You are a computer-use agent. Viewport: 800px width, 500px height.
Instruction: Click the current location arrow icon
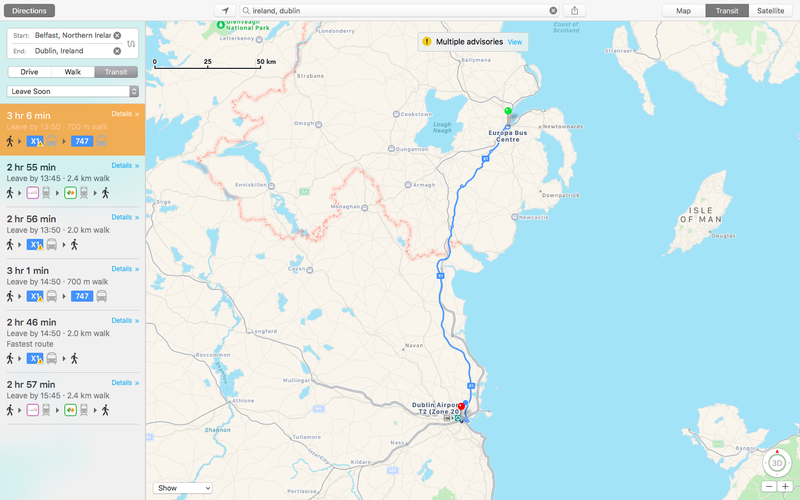pyautogui.click(x=225, y=10)
